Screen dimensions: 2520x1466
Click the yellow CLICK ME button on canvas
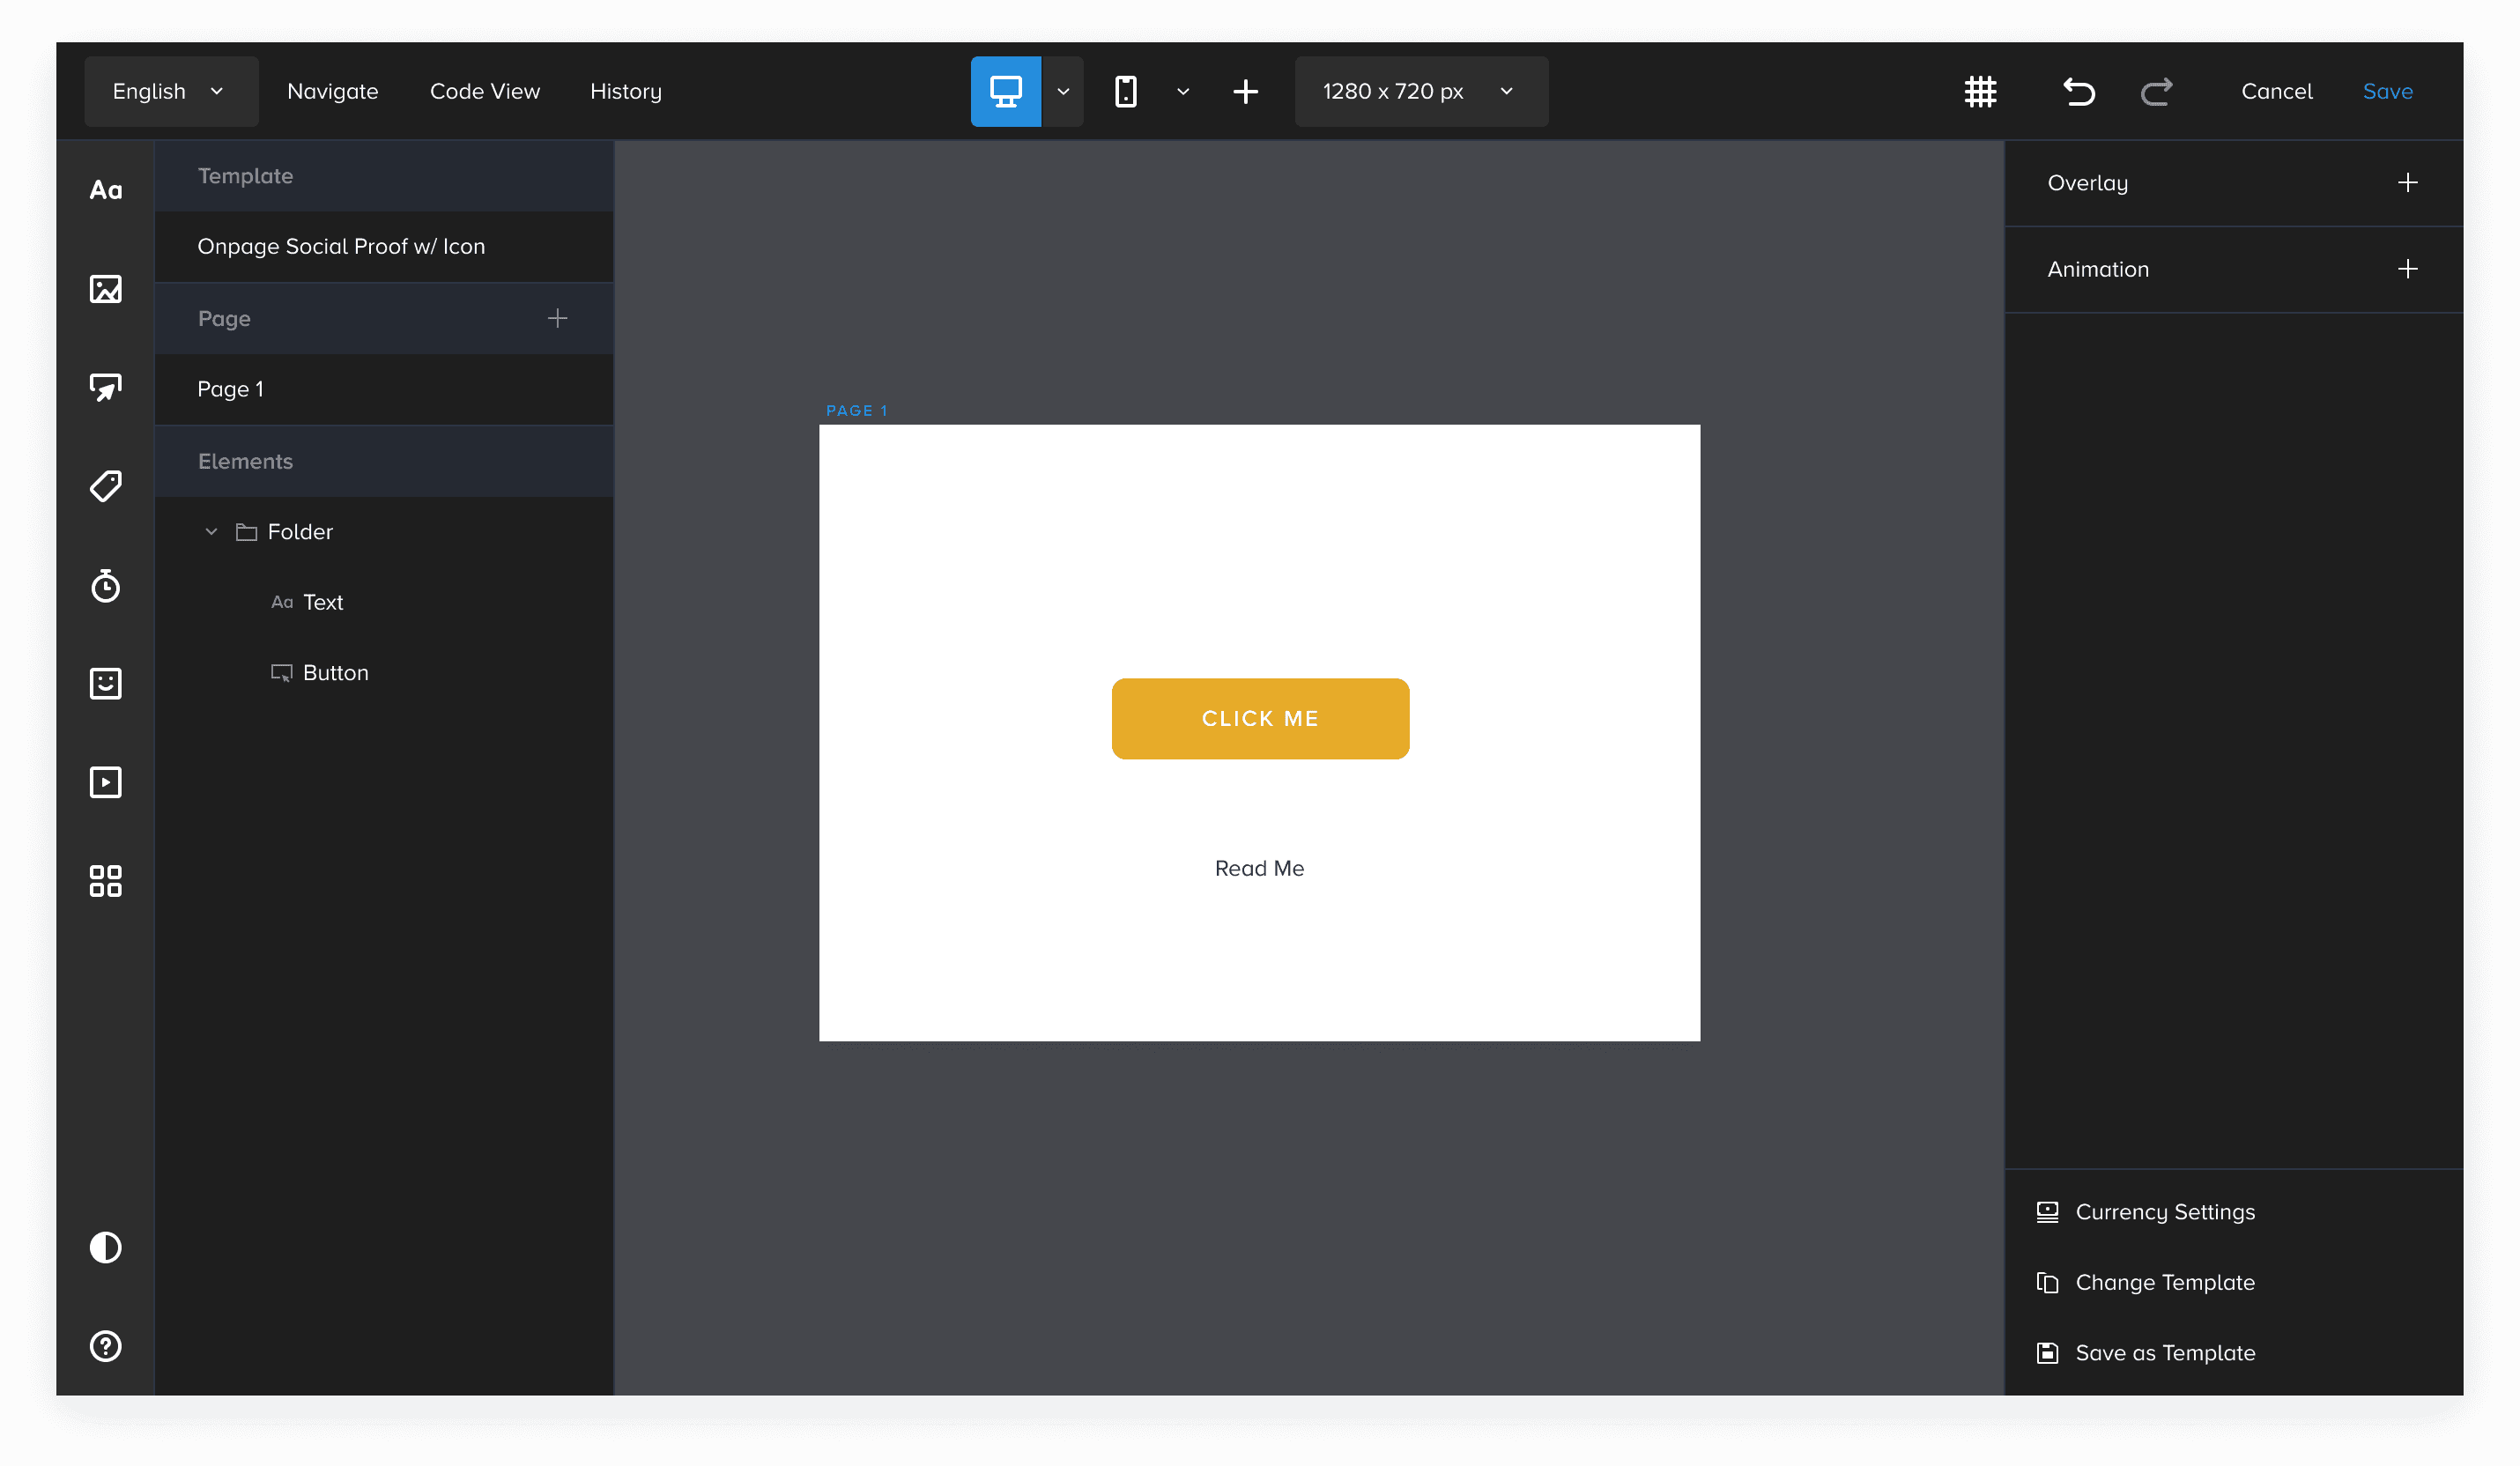[1260, 719]
